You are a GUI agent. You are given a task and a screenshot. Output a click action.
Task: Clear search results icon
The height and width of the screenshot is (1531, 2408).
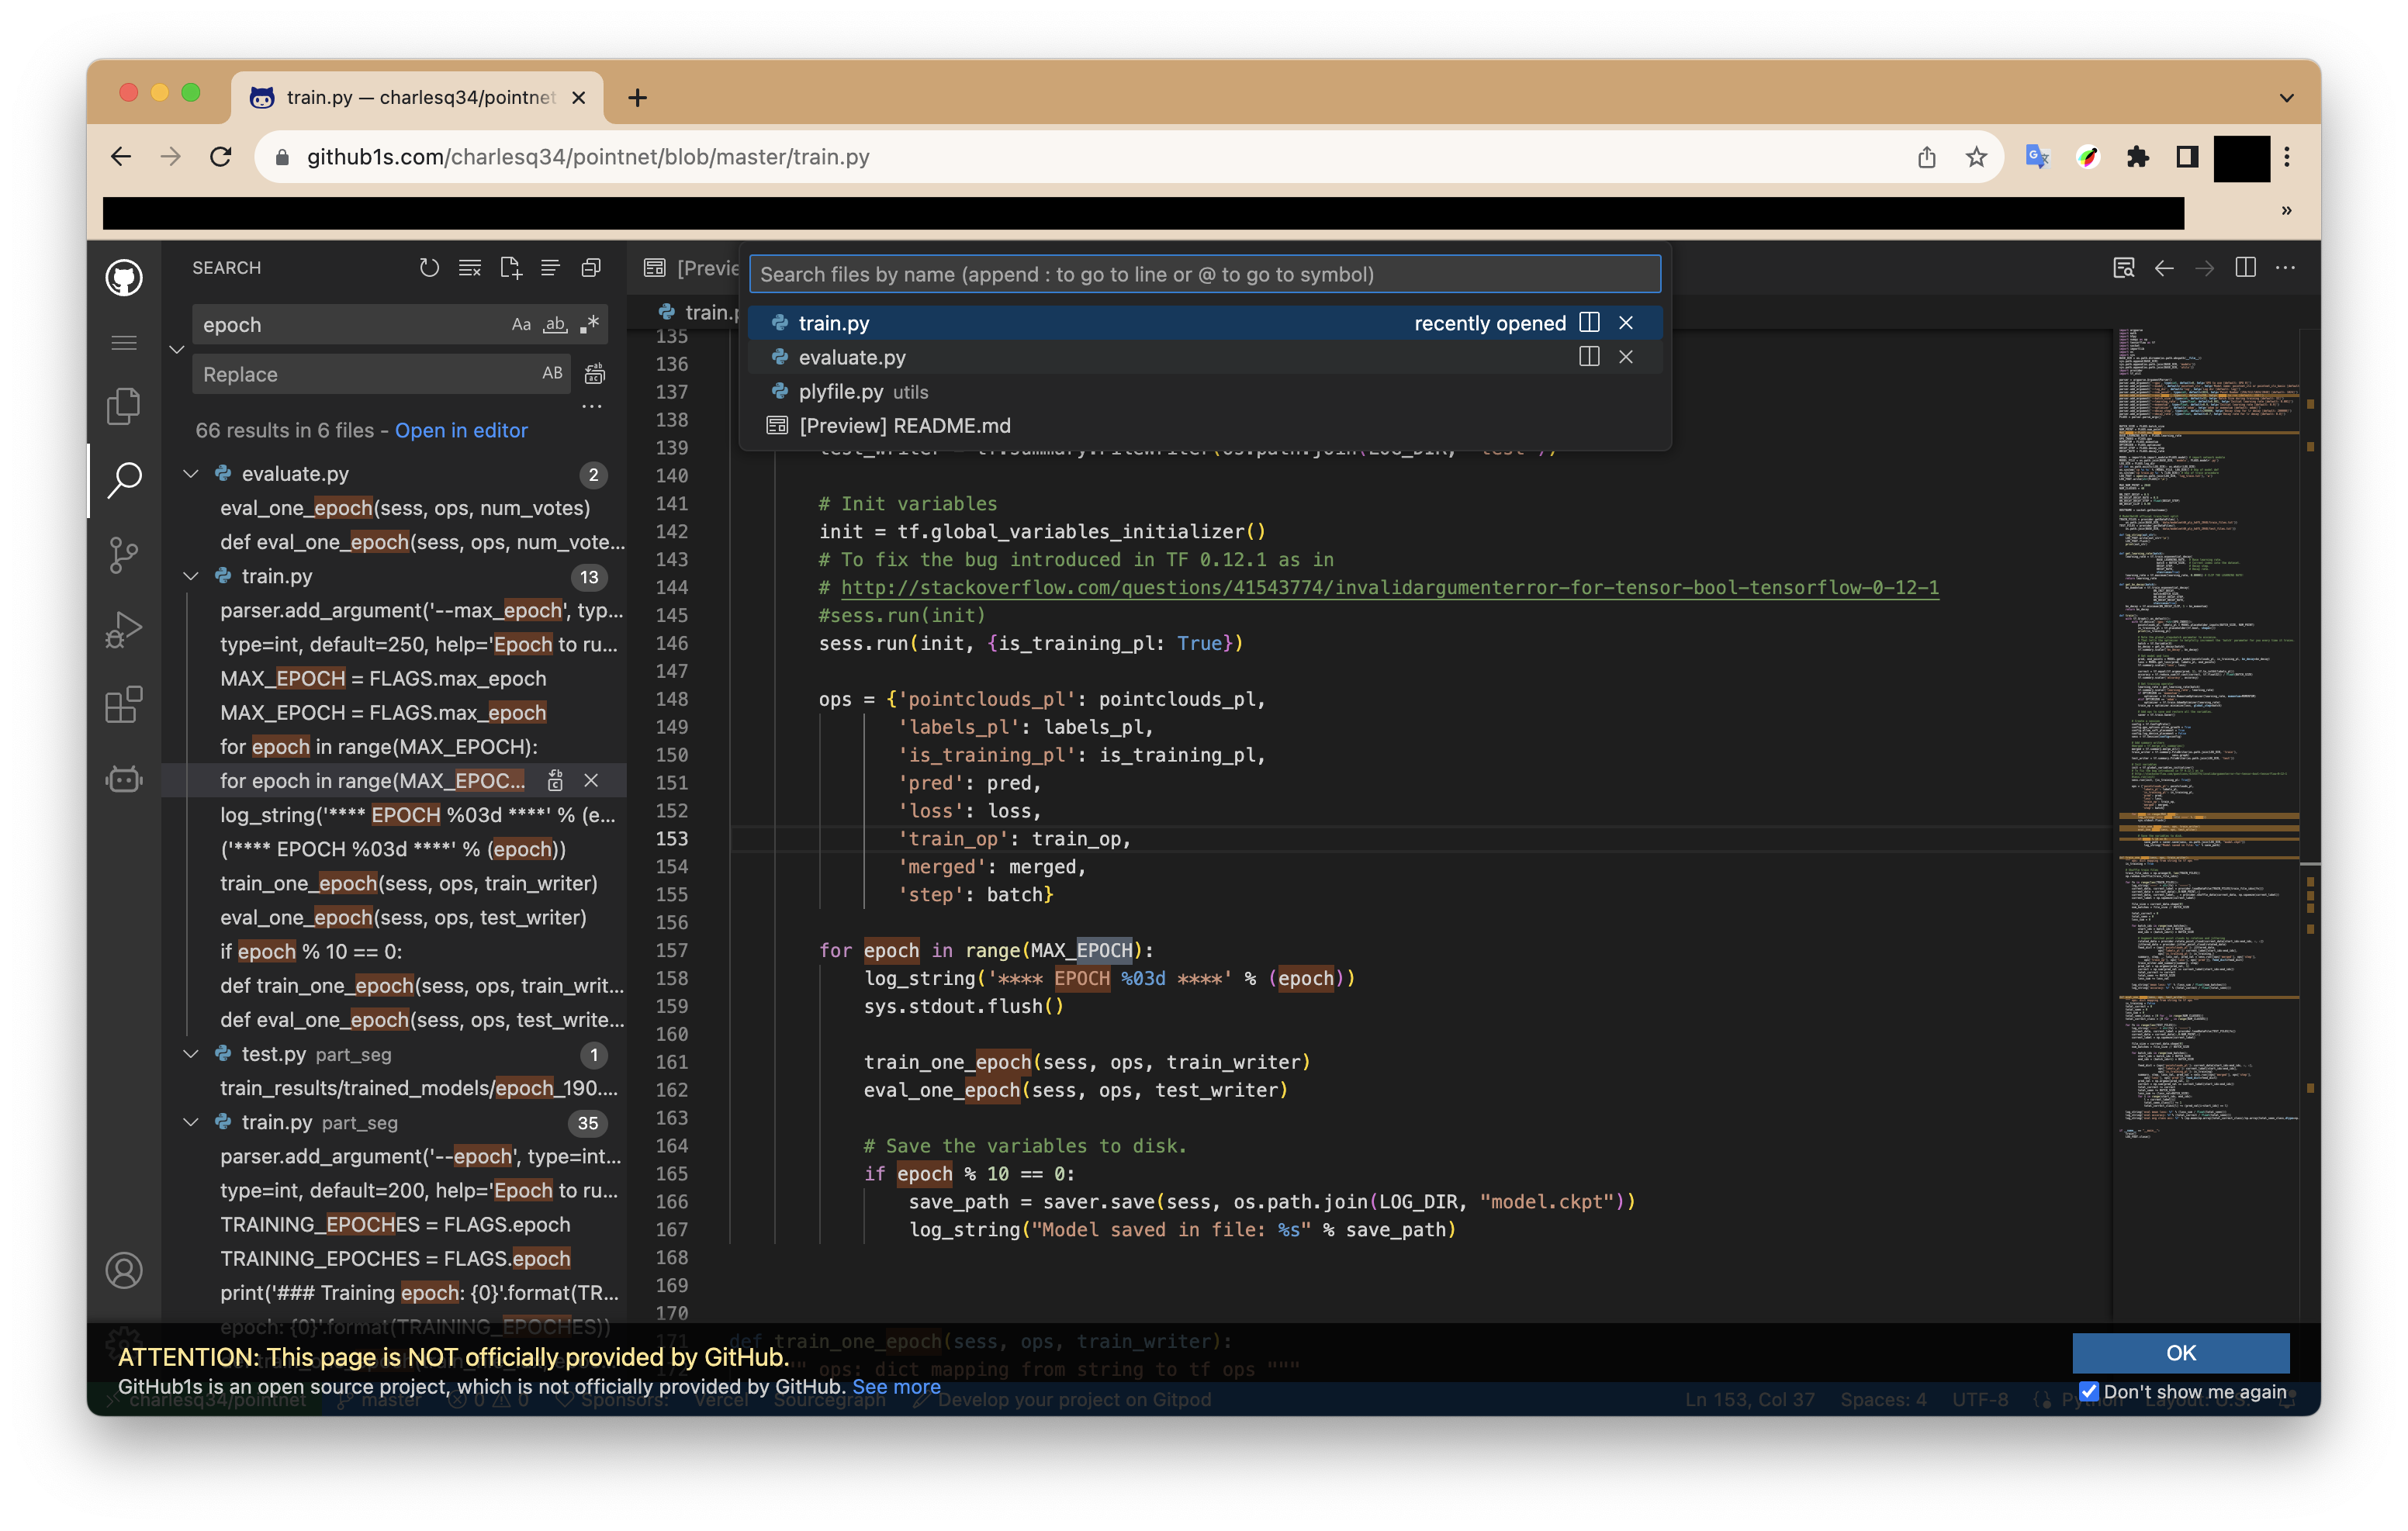coord(469,268)
